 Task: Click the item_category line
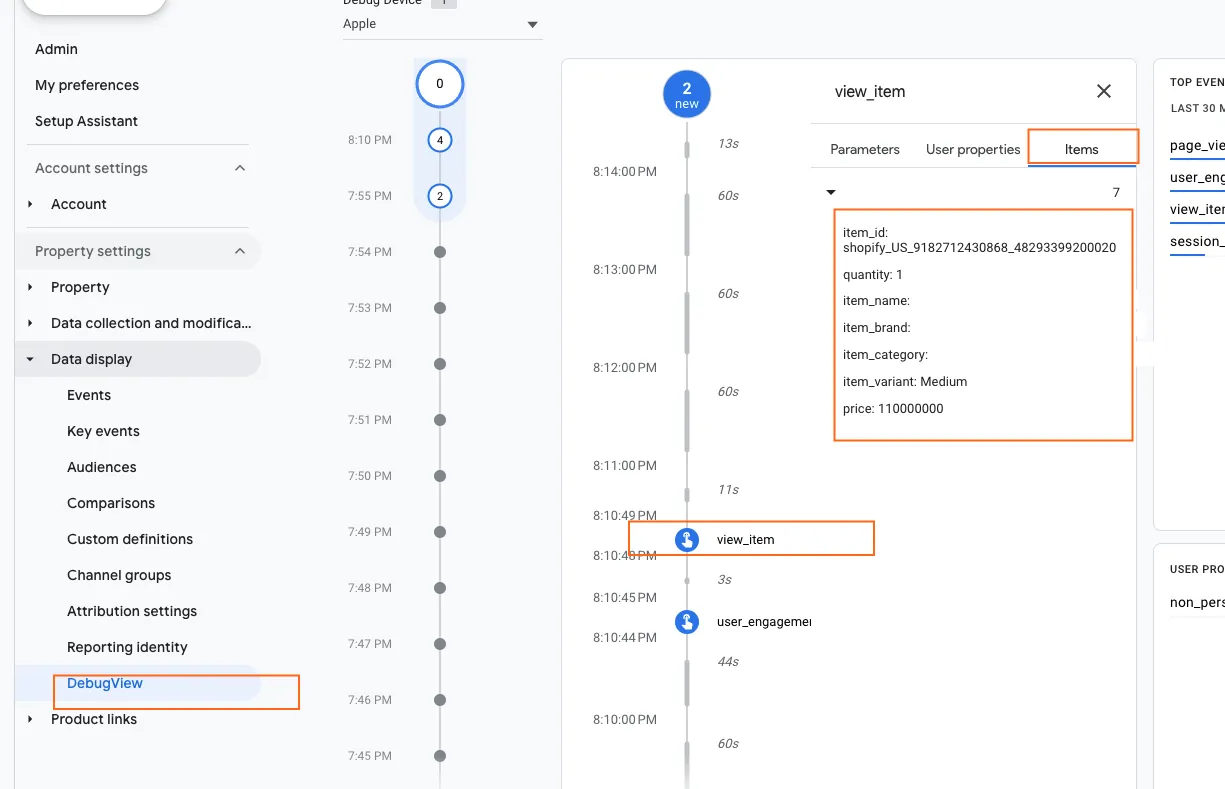pyautogui.click(x=886, y=354)
